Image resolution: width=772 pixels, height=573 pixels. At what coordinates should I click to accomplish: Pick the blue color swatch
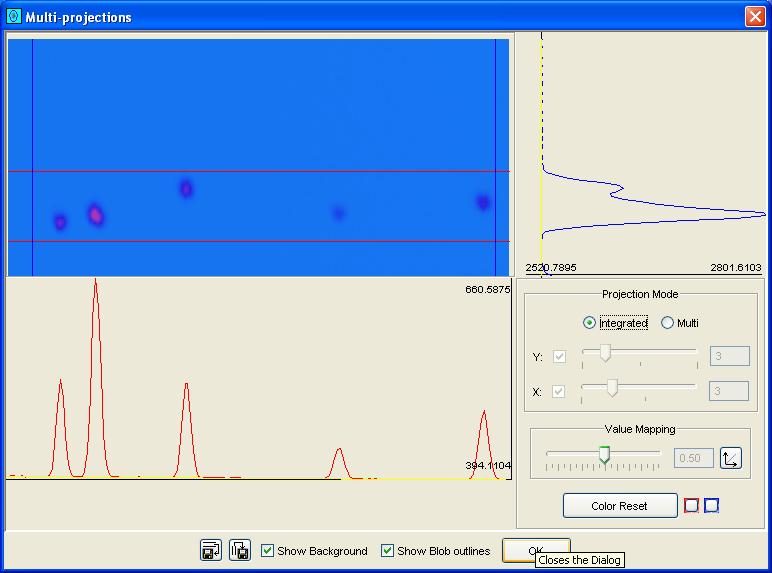[x=711, y=506]
